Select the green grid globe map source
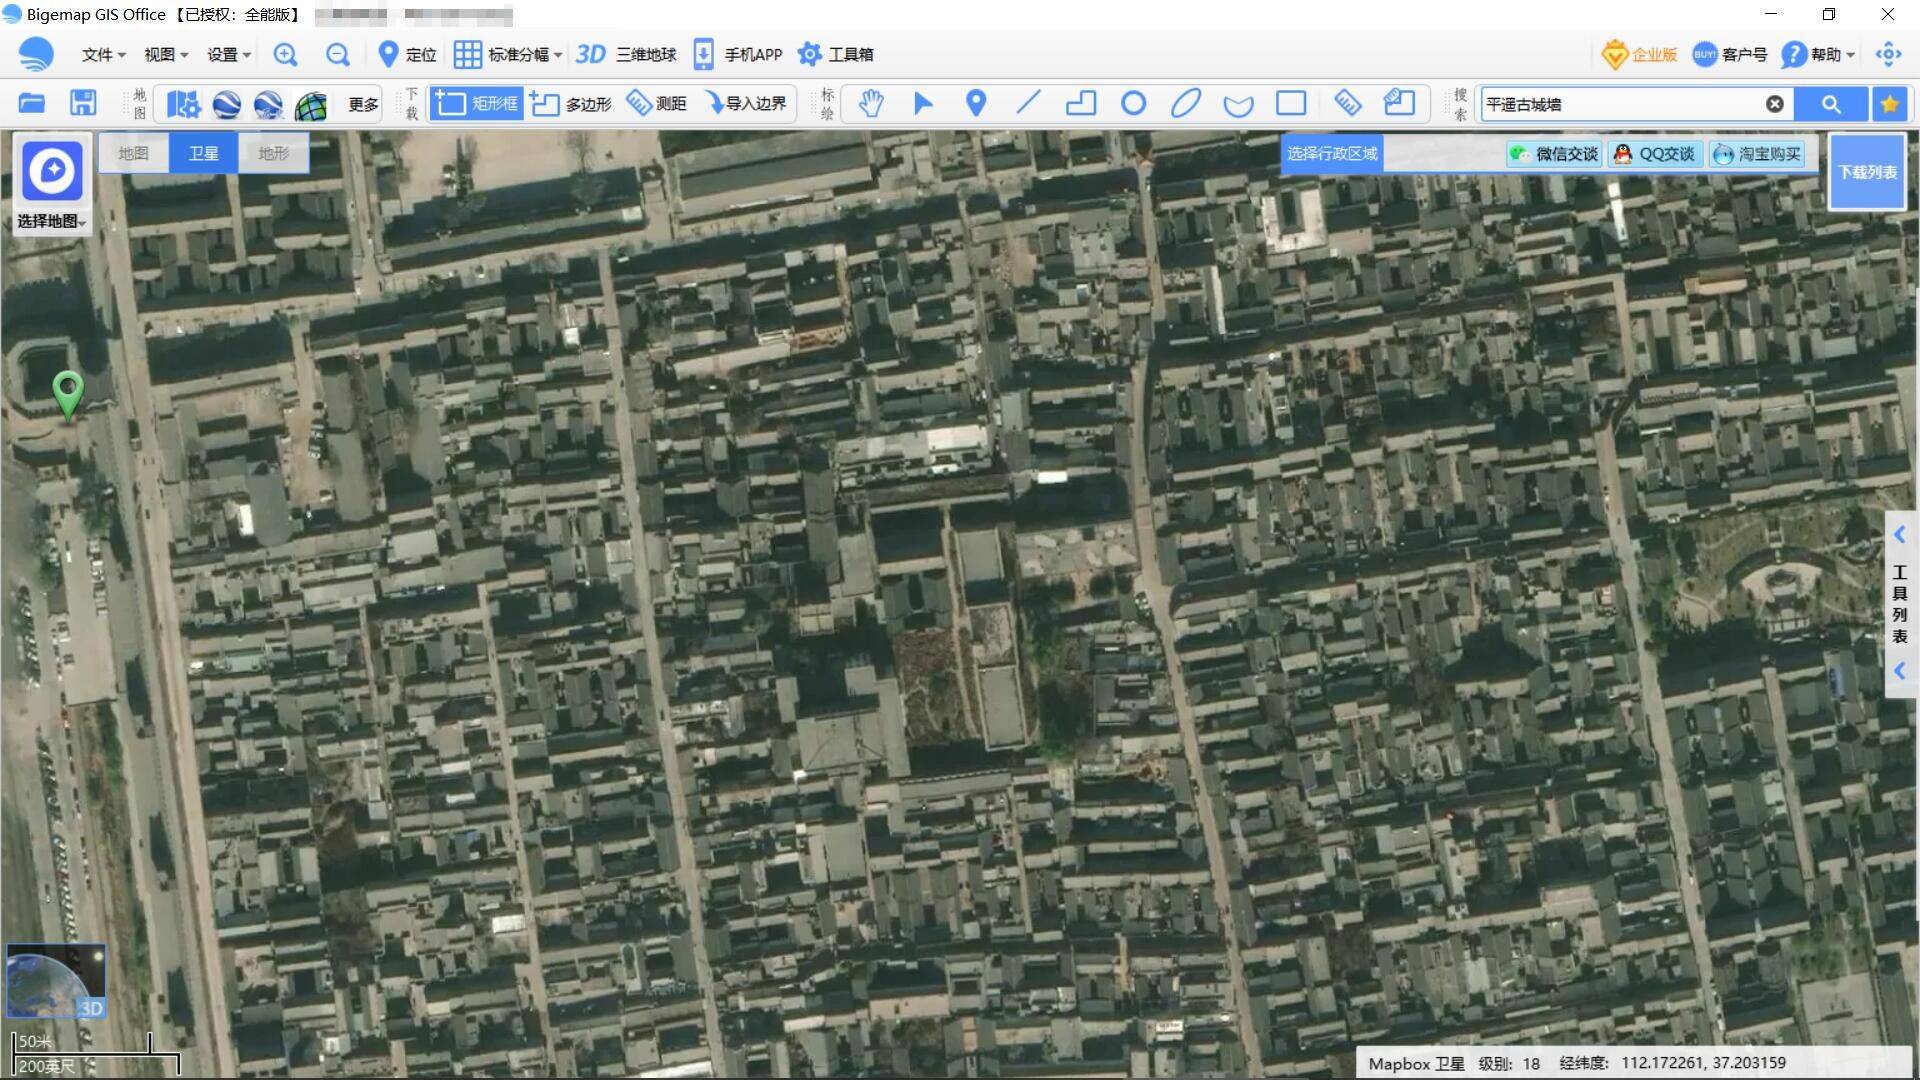 point(311,104)
